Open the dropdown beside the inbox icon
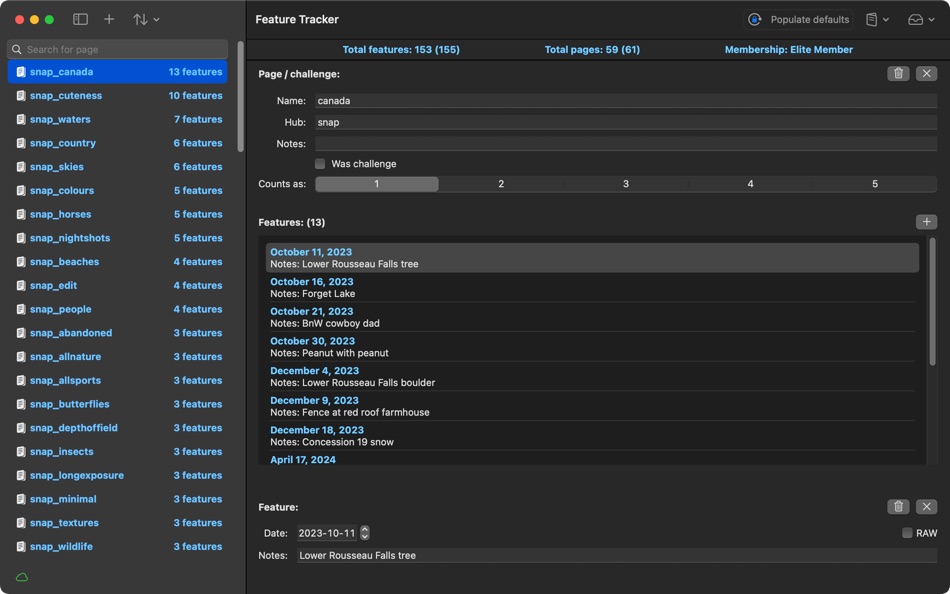This screenshot has height=594, width=950. coord(931,19)
